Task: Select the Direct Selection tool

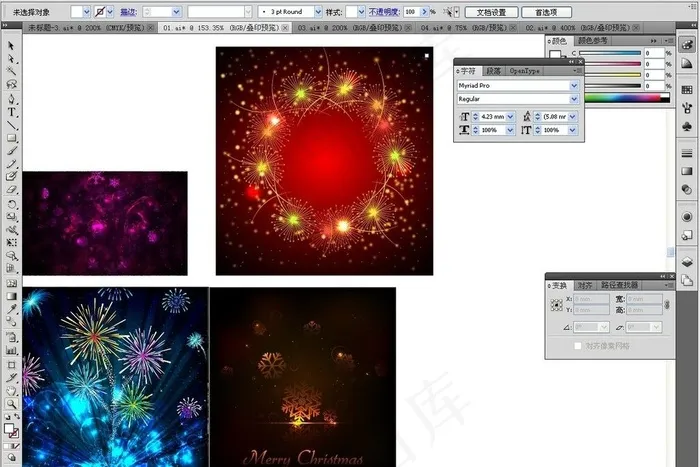Action: [11, 58]
